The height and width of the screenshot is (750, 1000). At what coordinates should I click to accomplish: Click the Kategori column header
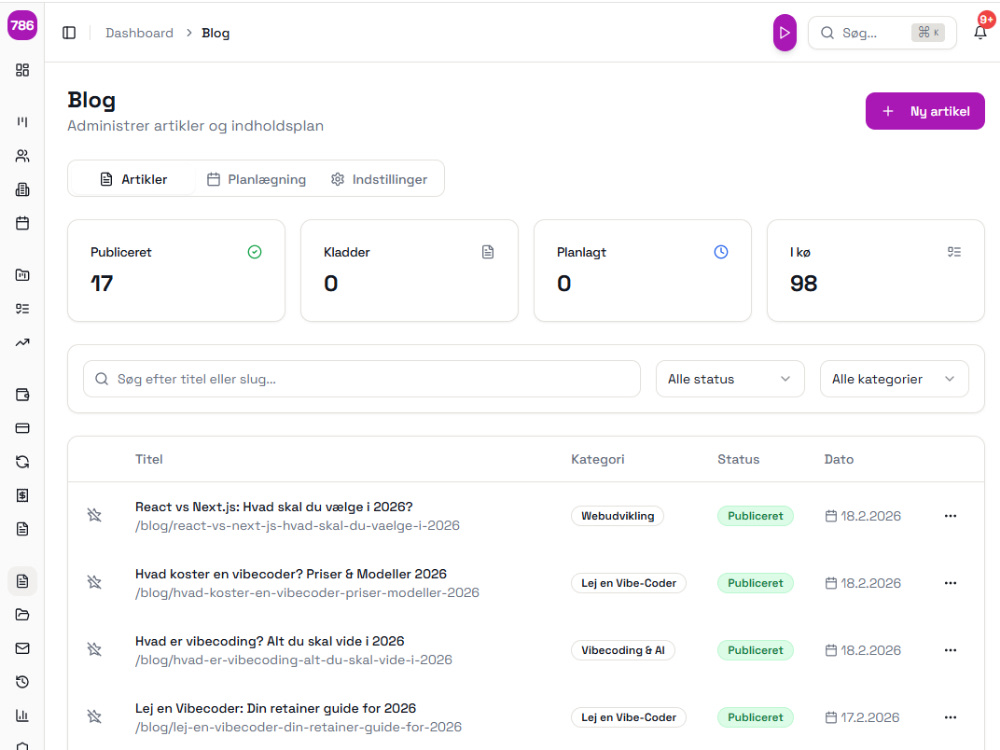tap(598, 459)
